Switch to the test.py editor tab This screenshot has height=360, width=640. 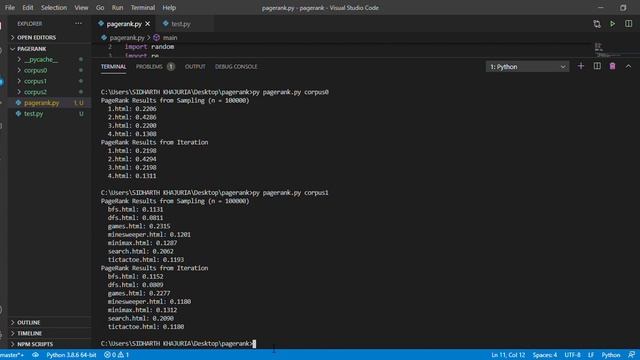pyautogui.click(x=181, y=24)
